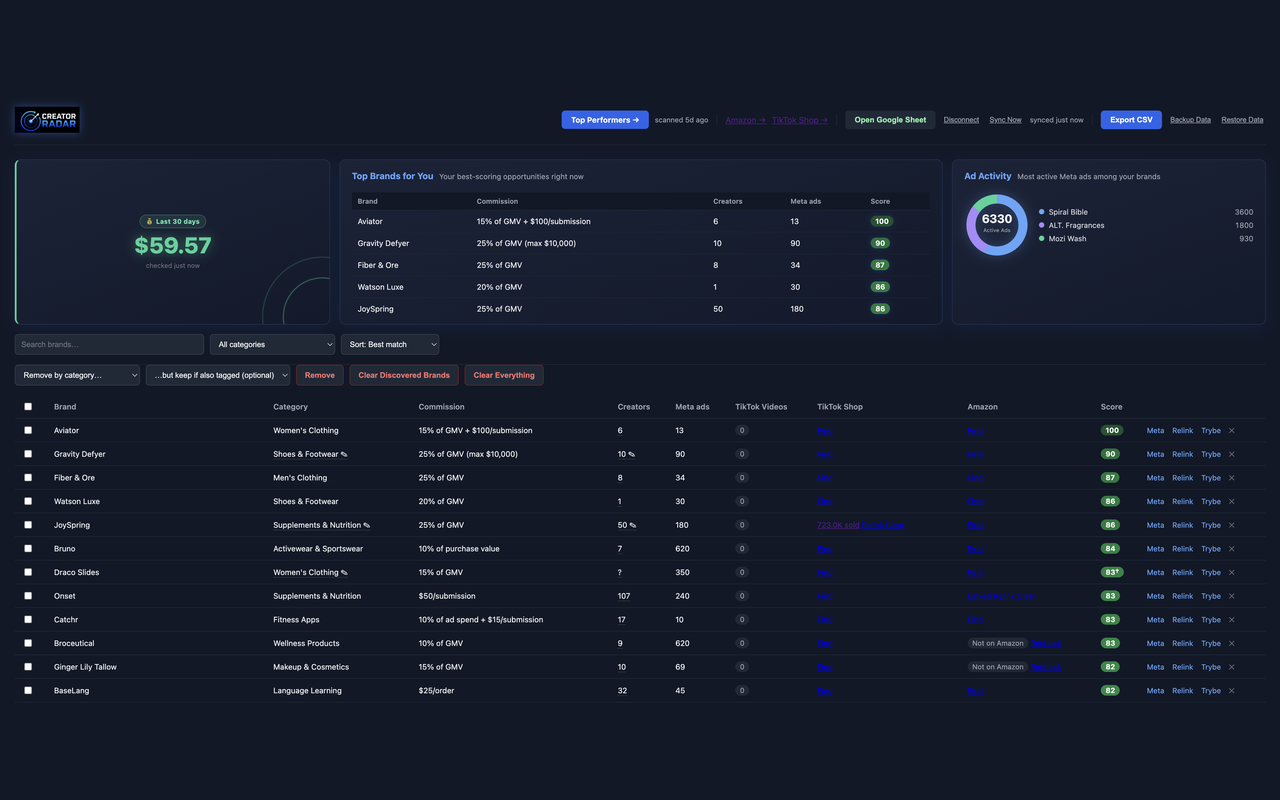The width and height of the screenshot is (1280, 800).
Task: Remove Aviator row with X icon
Action: [x=1232, y=431]
